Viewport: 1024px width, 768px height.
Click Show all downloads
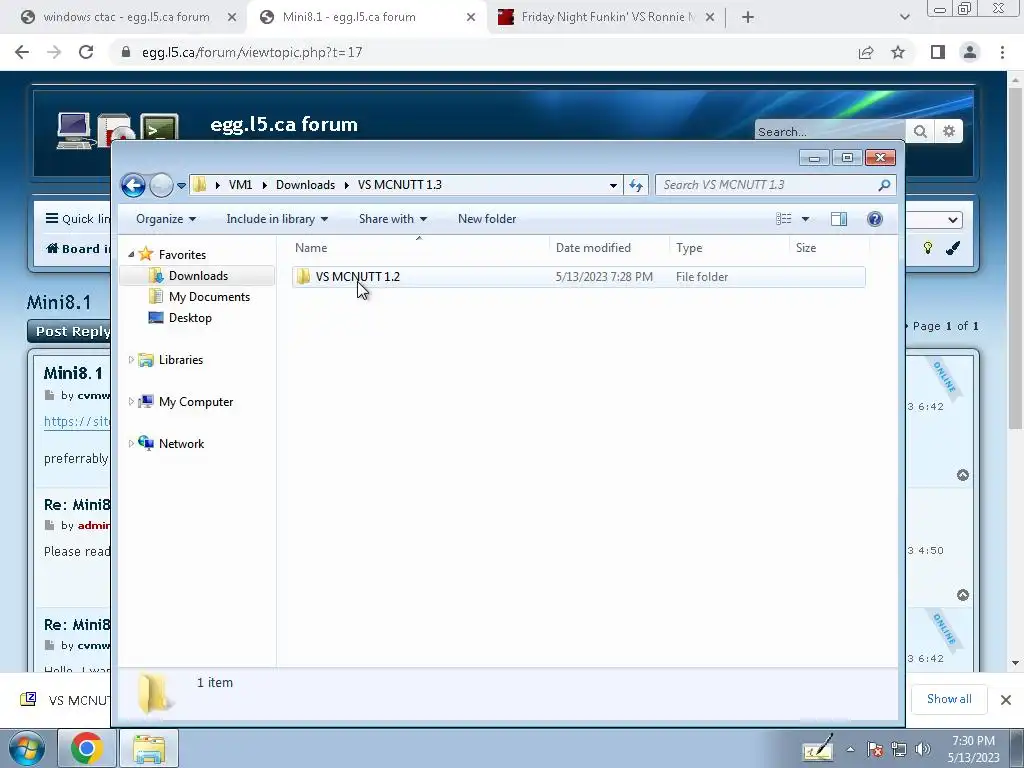949,699
